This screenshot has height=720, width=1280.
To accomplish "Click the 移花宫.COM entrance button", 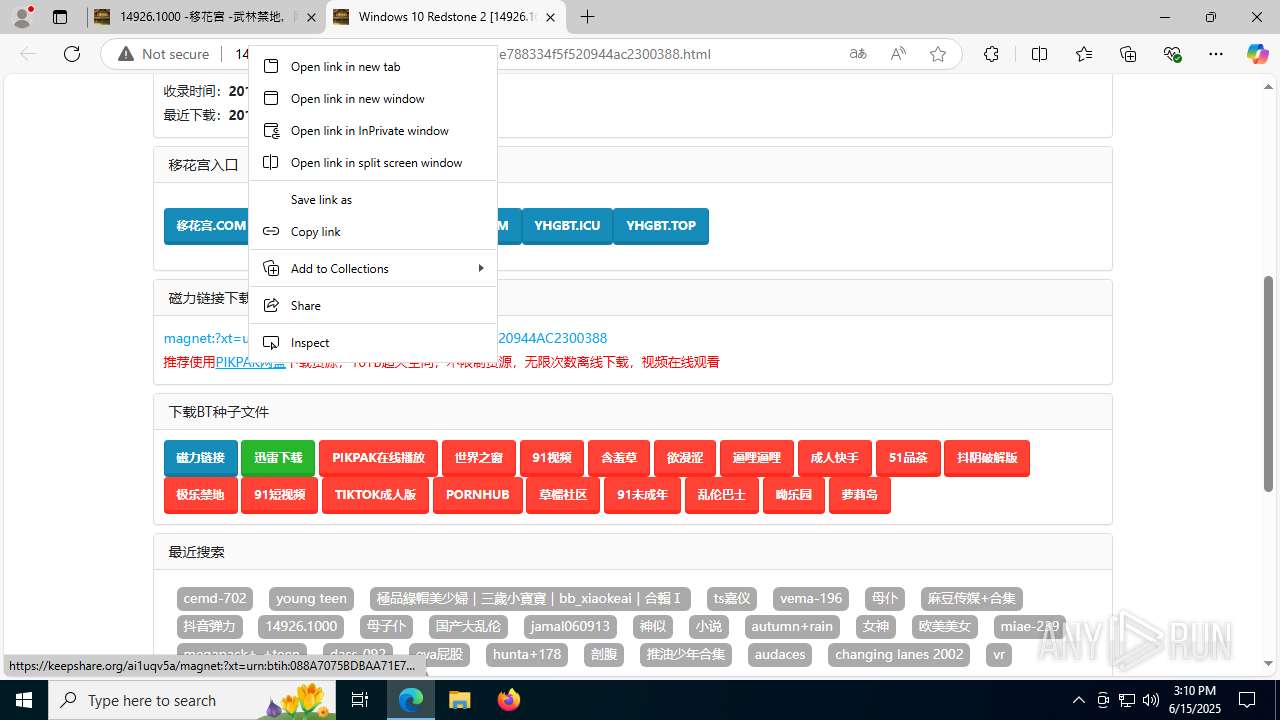I will point(207,226).
